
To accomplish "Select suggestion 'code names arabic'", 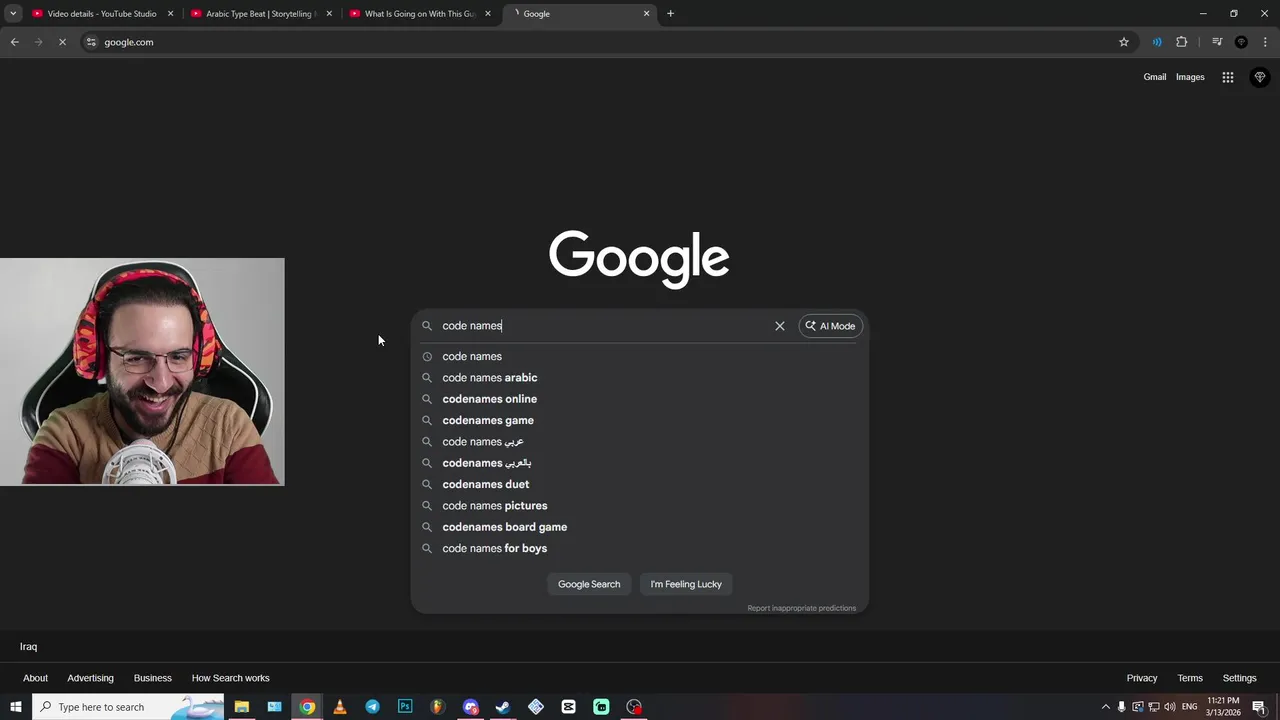I will coord(639,378).
